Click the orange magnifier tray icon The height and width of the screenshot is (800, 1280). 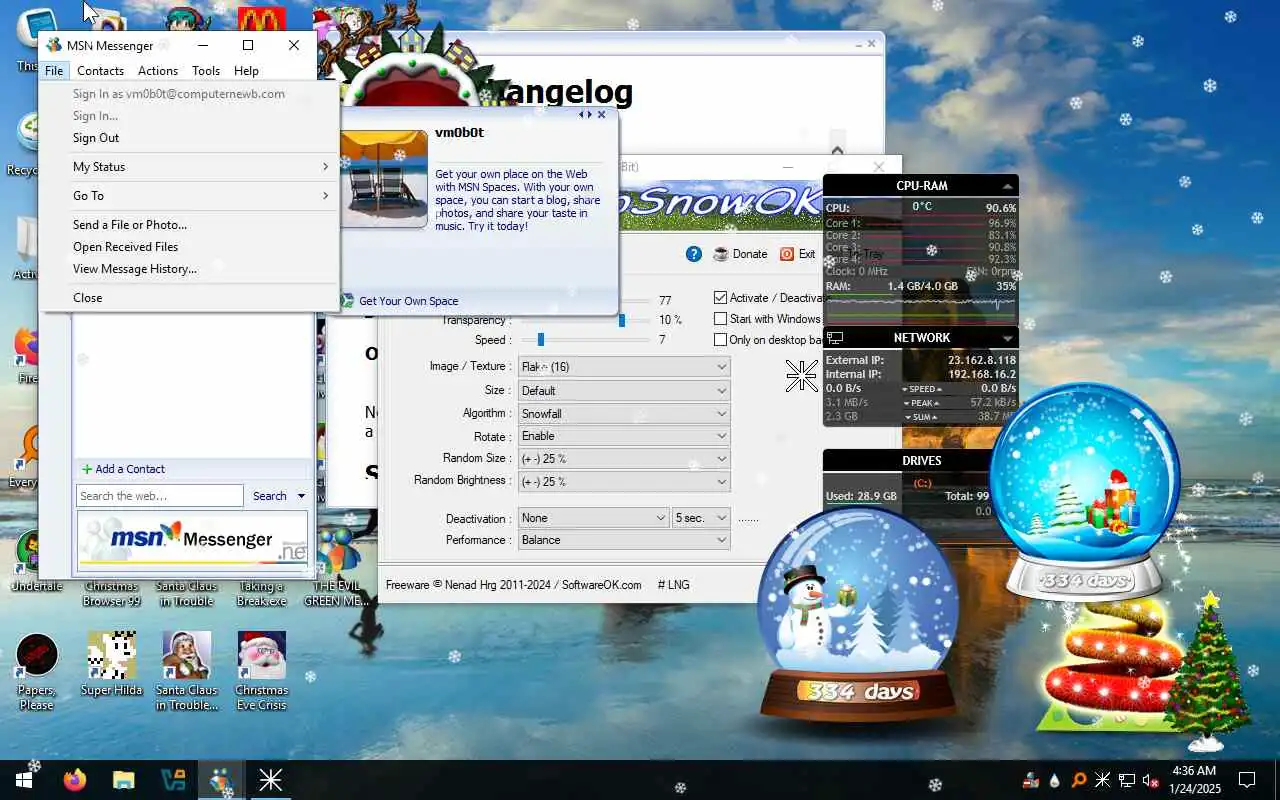pyautogui.click(x=1079, y=780)
